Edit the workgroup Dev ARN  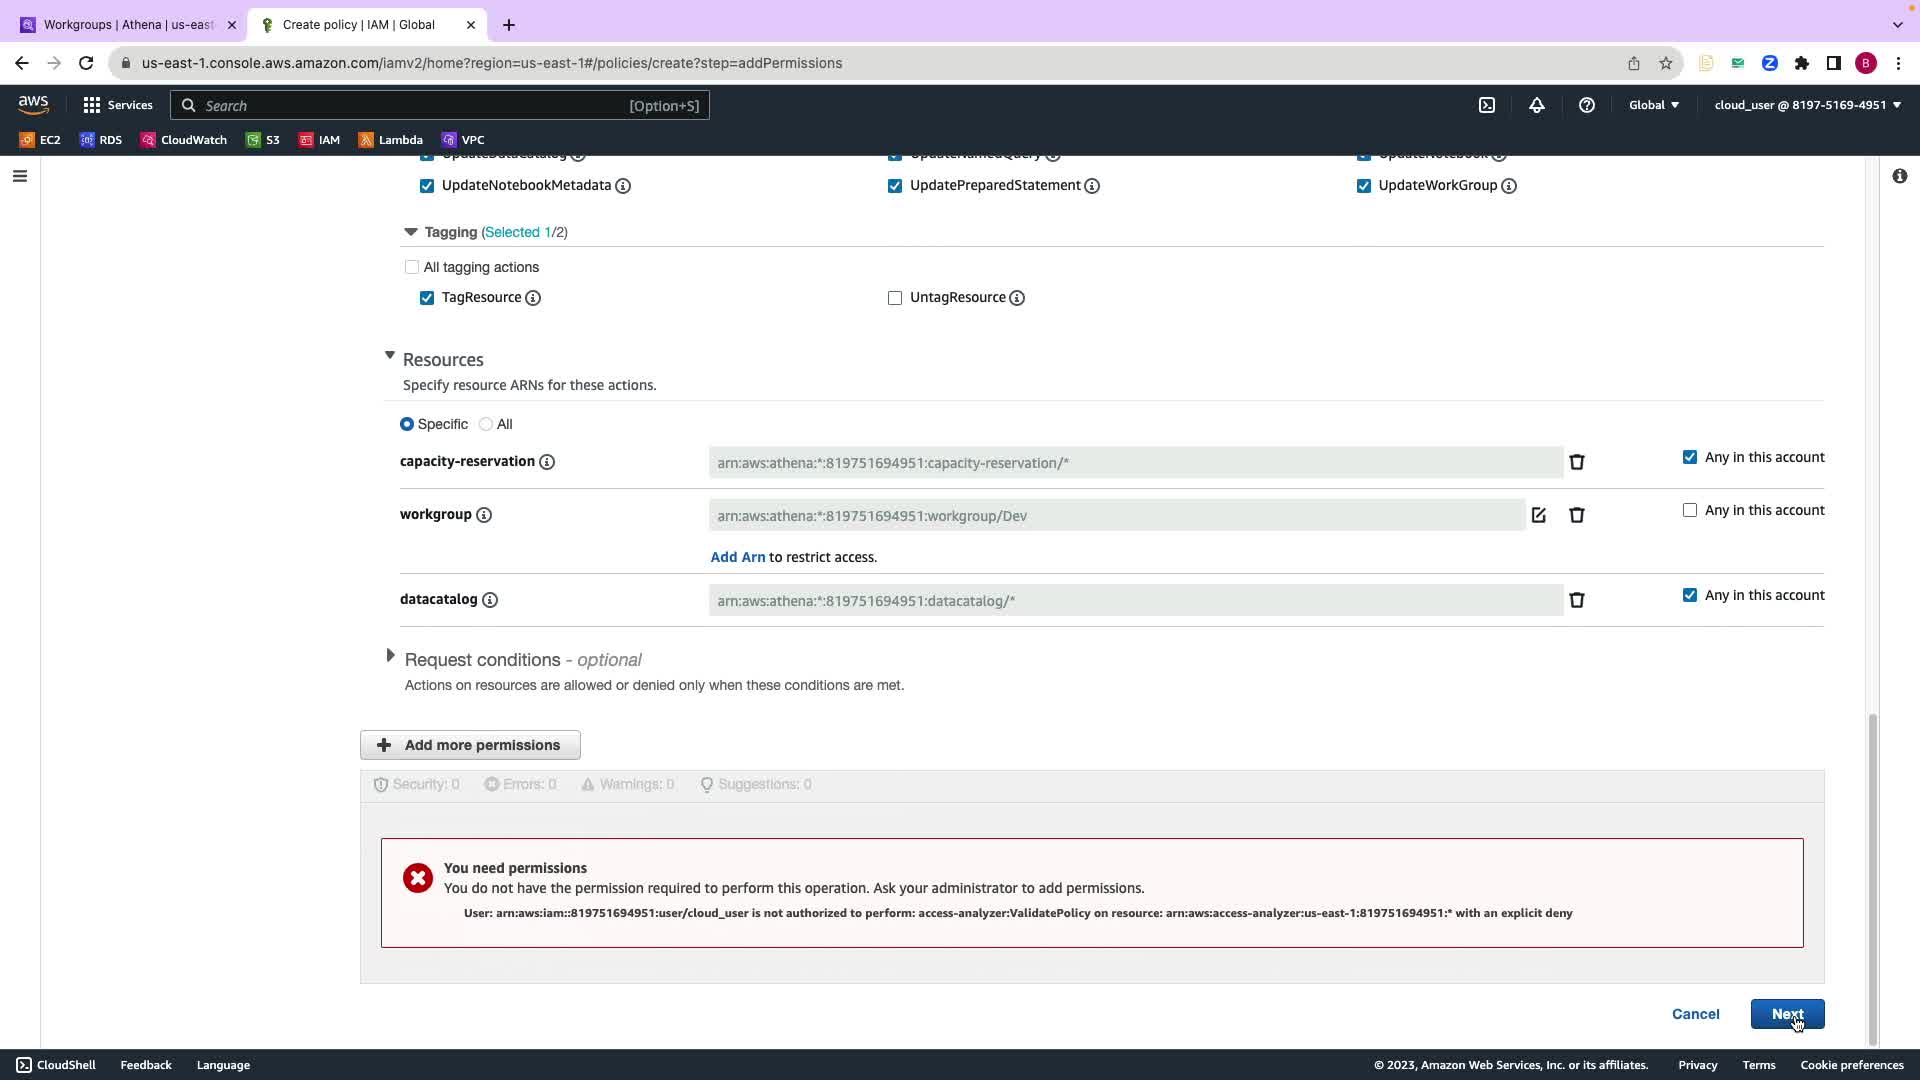[x=1539, y=515]
